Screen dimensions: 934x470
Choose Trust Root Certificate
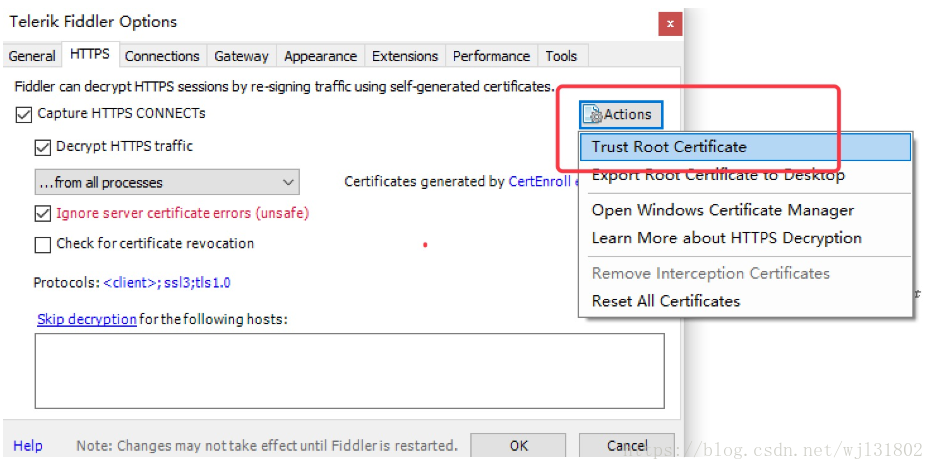745,147
